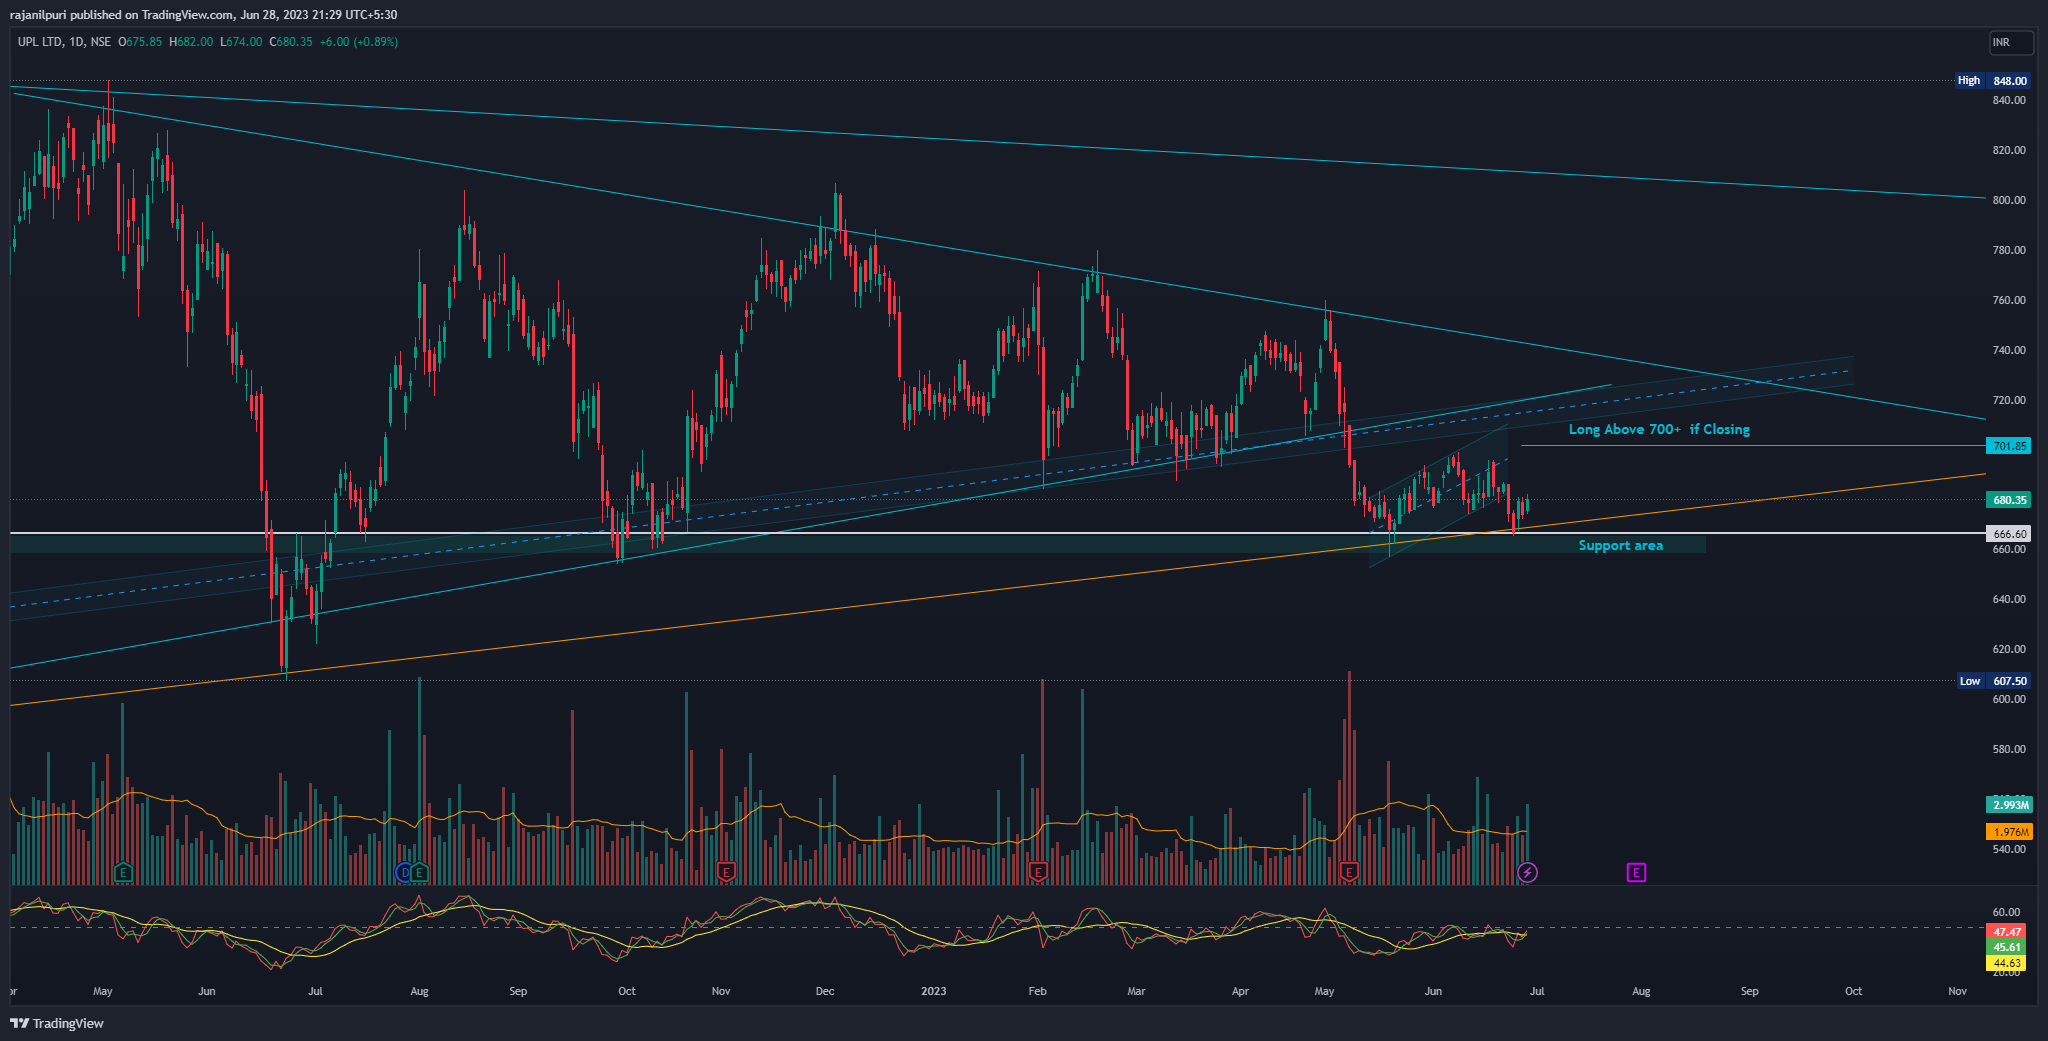This screenshot has width=2048, height=1041.
Task: Click the yellow 44.63 indicator value
Action: point(2007,963)
